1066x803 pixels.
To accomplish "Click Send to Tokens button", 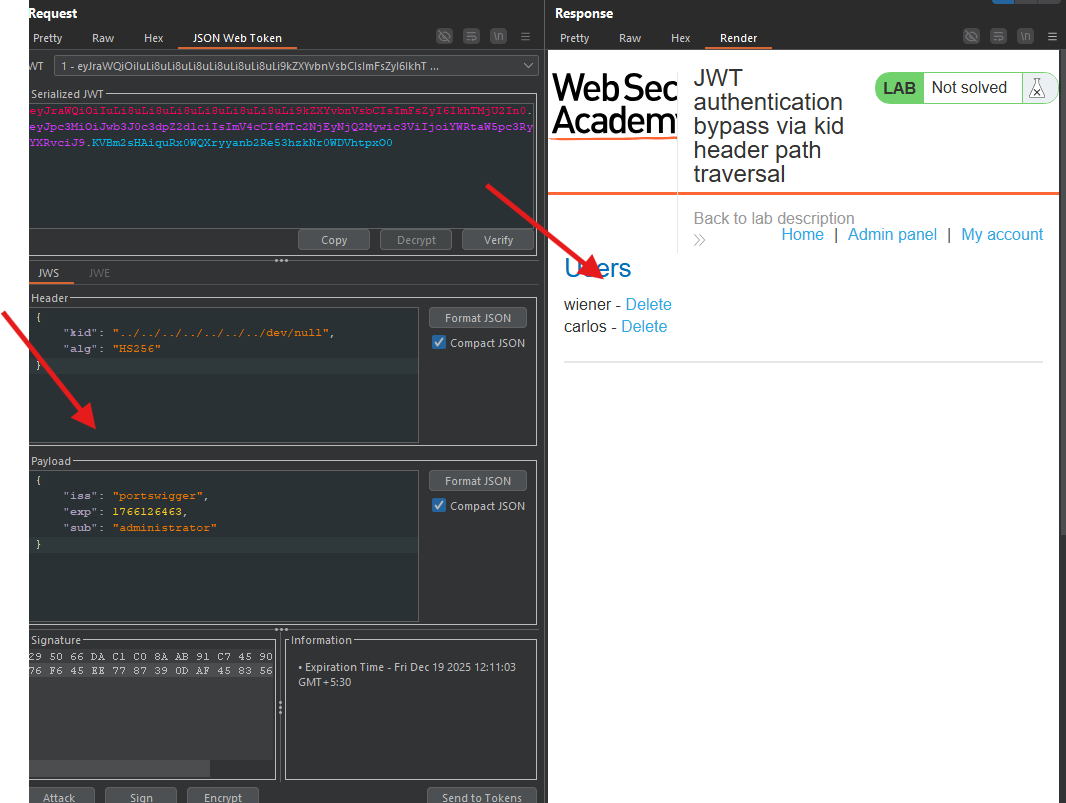I will tap(482, 797).
